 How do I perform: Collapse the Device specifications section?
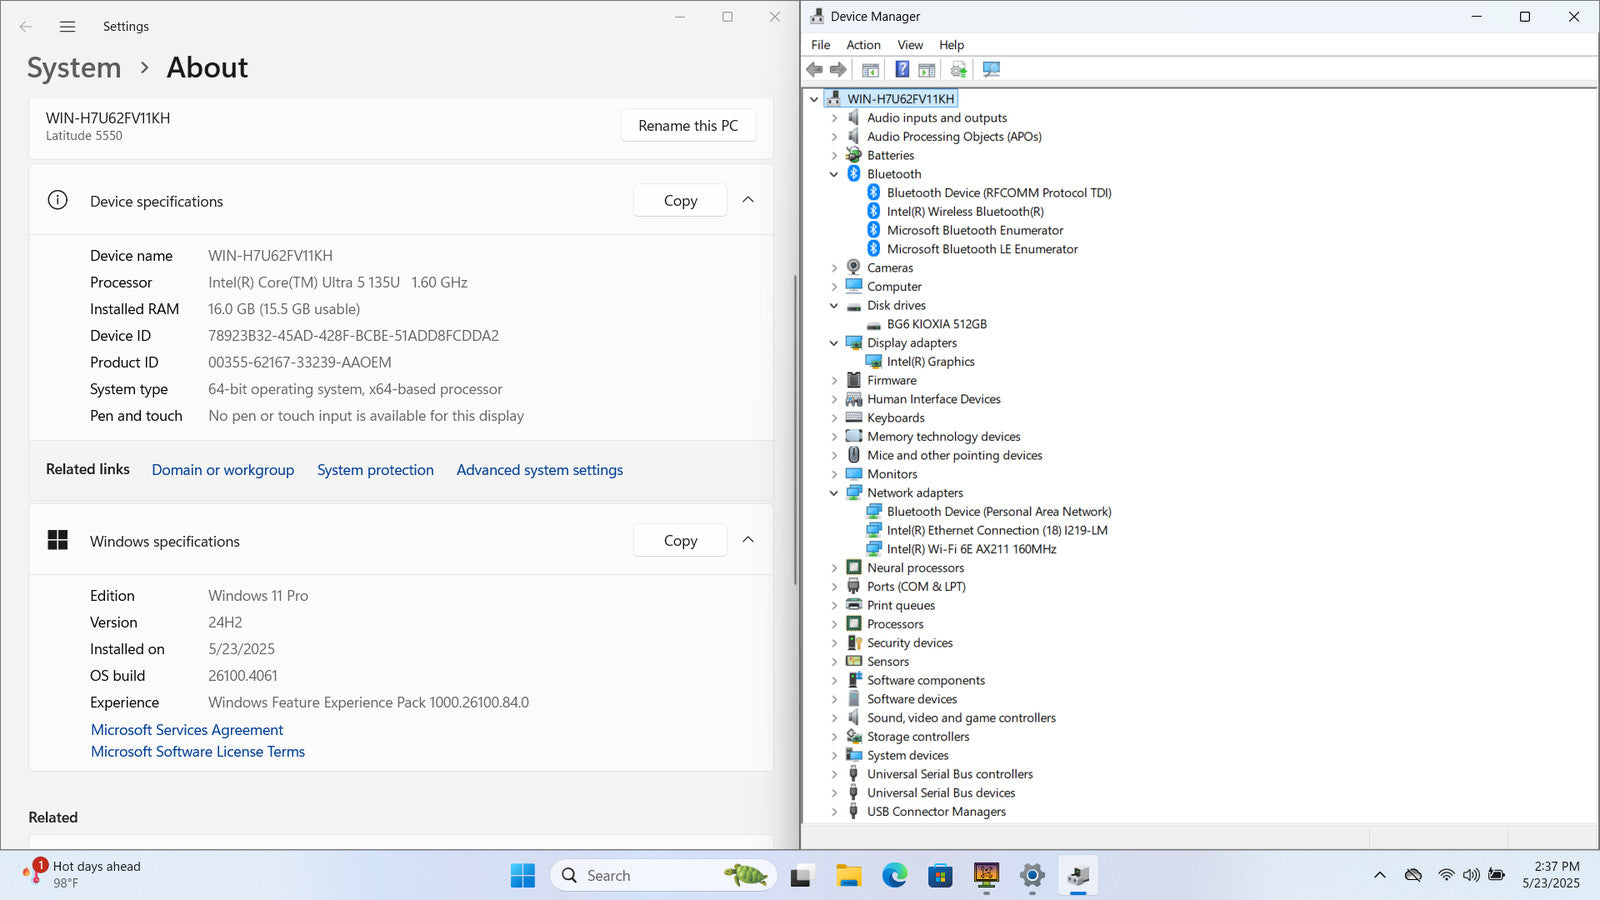point(748,200)
